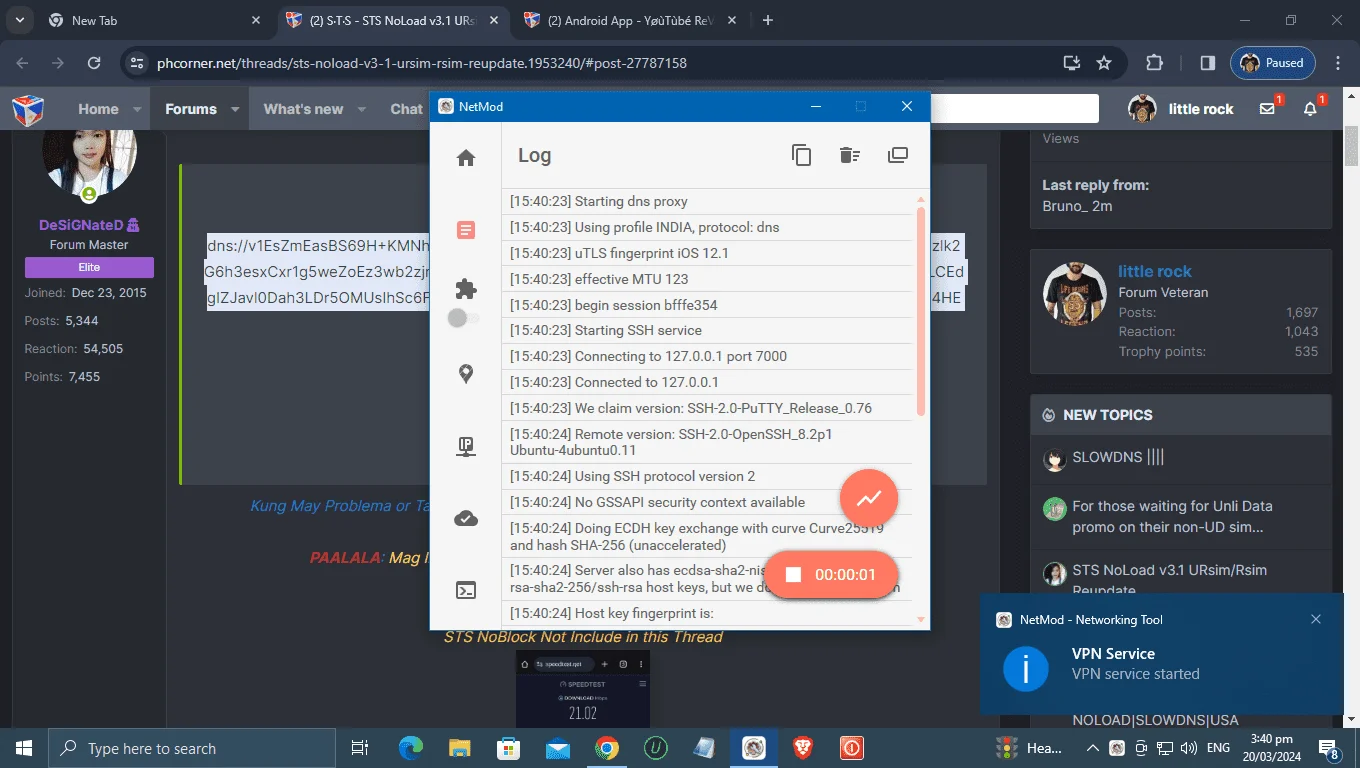Expand the Home menu dropdown arrow
1360x768 pixels.
click(135, 109)
